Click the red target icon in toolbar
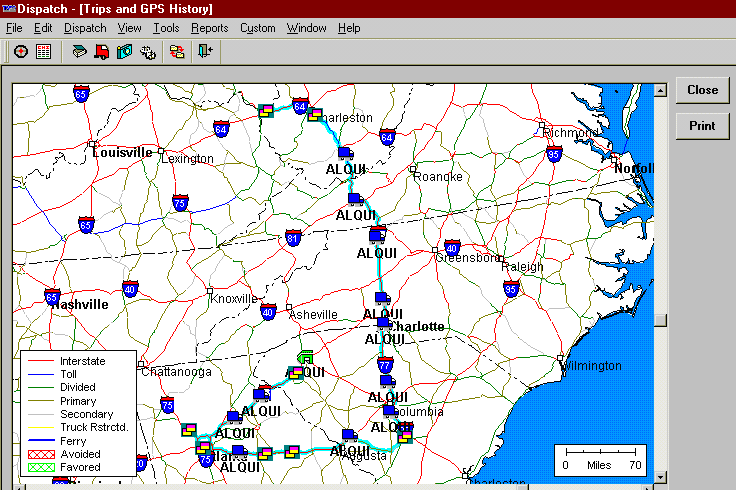This screenshot has height=490, width=736. [x=20, y=51]
